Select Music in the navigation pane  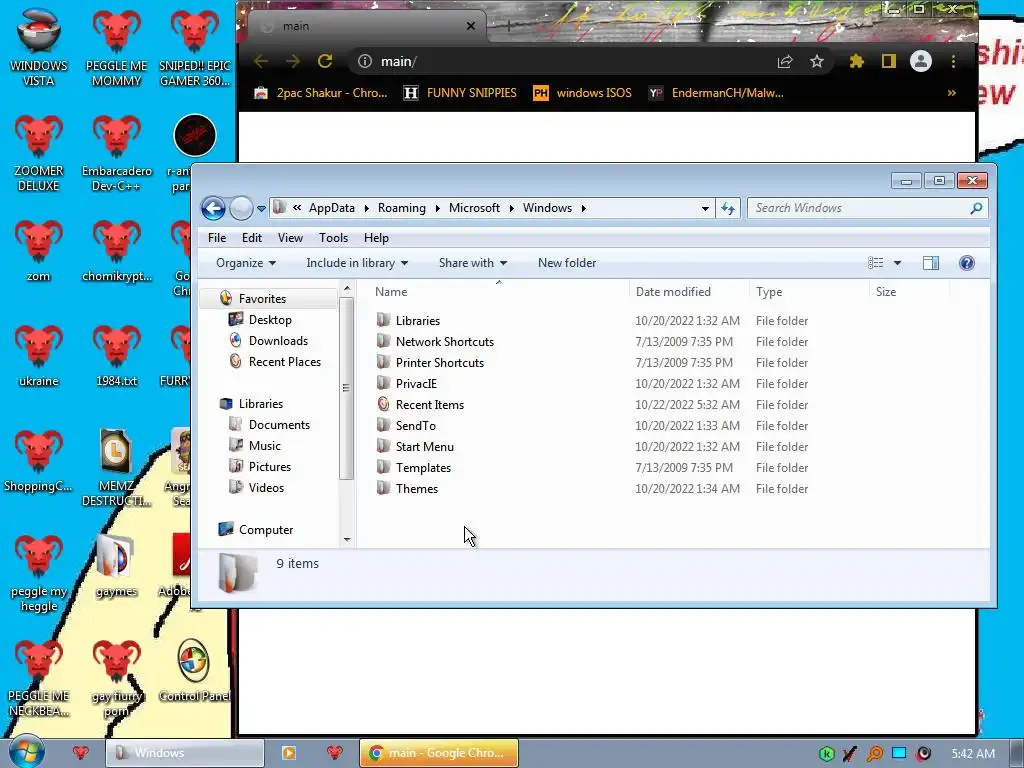pyautogui.click(x=264, y=445)
